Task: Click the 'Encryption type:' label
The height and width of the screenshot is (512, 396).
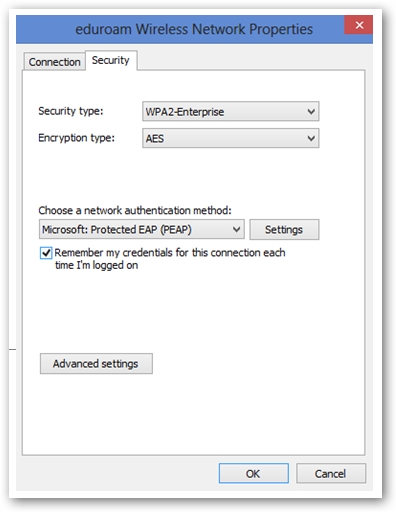Action: [76, 138]
